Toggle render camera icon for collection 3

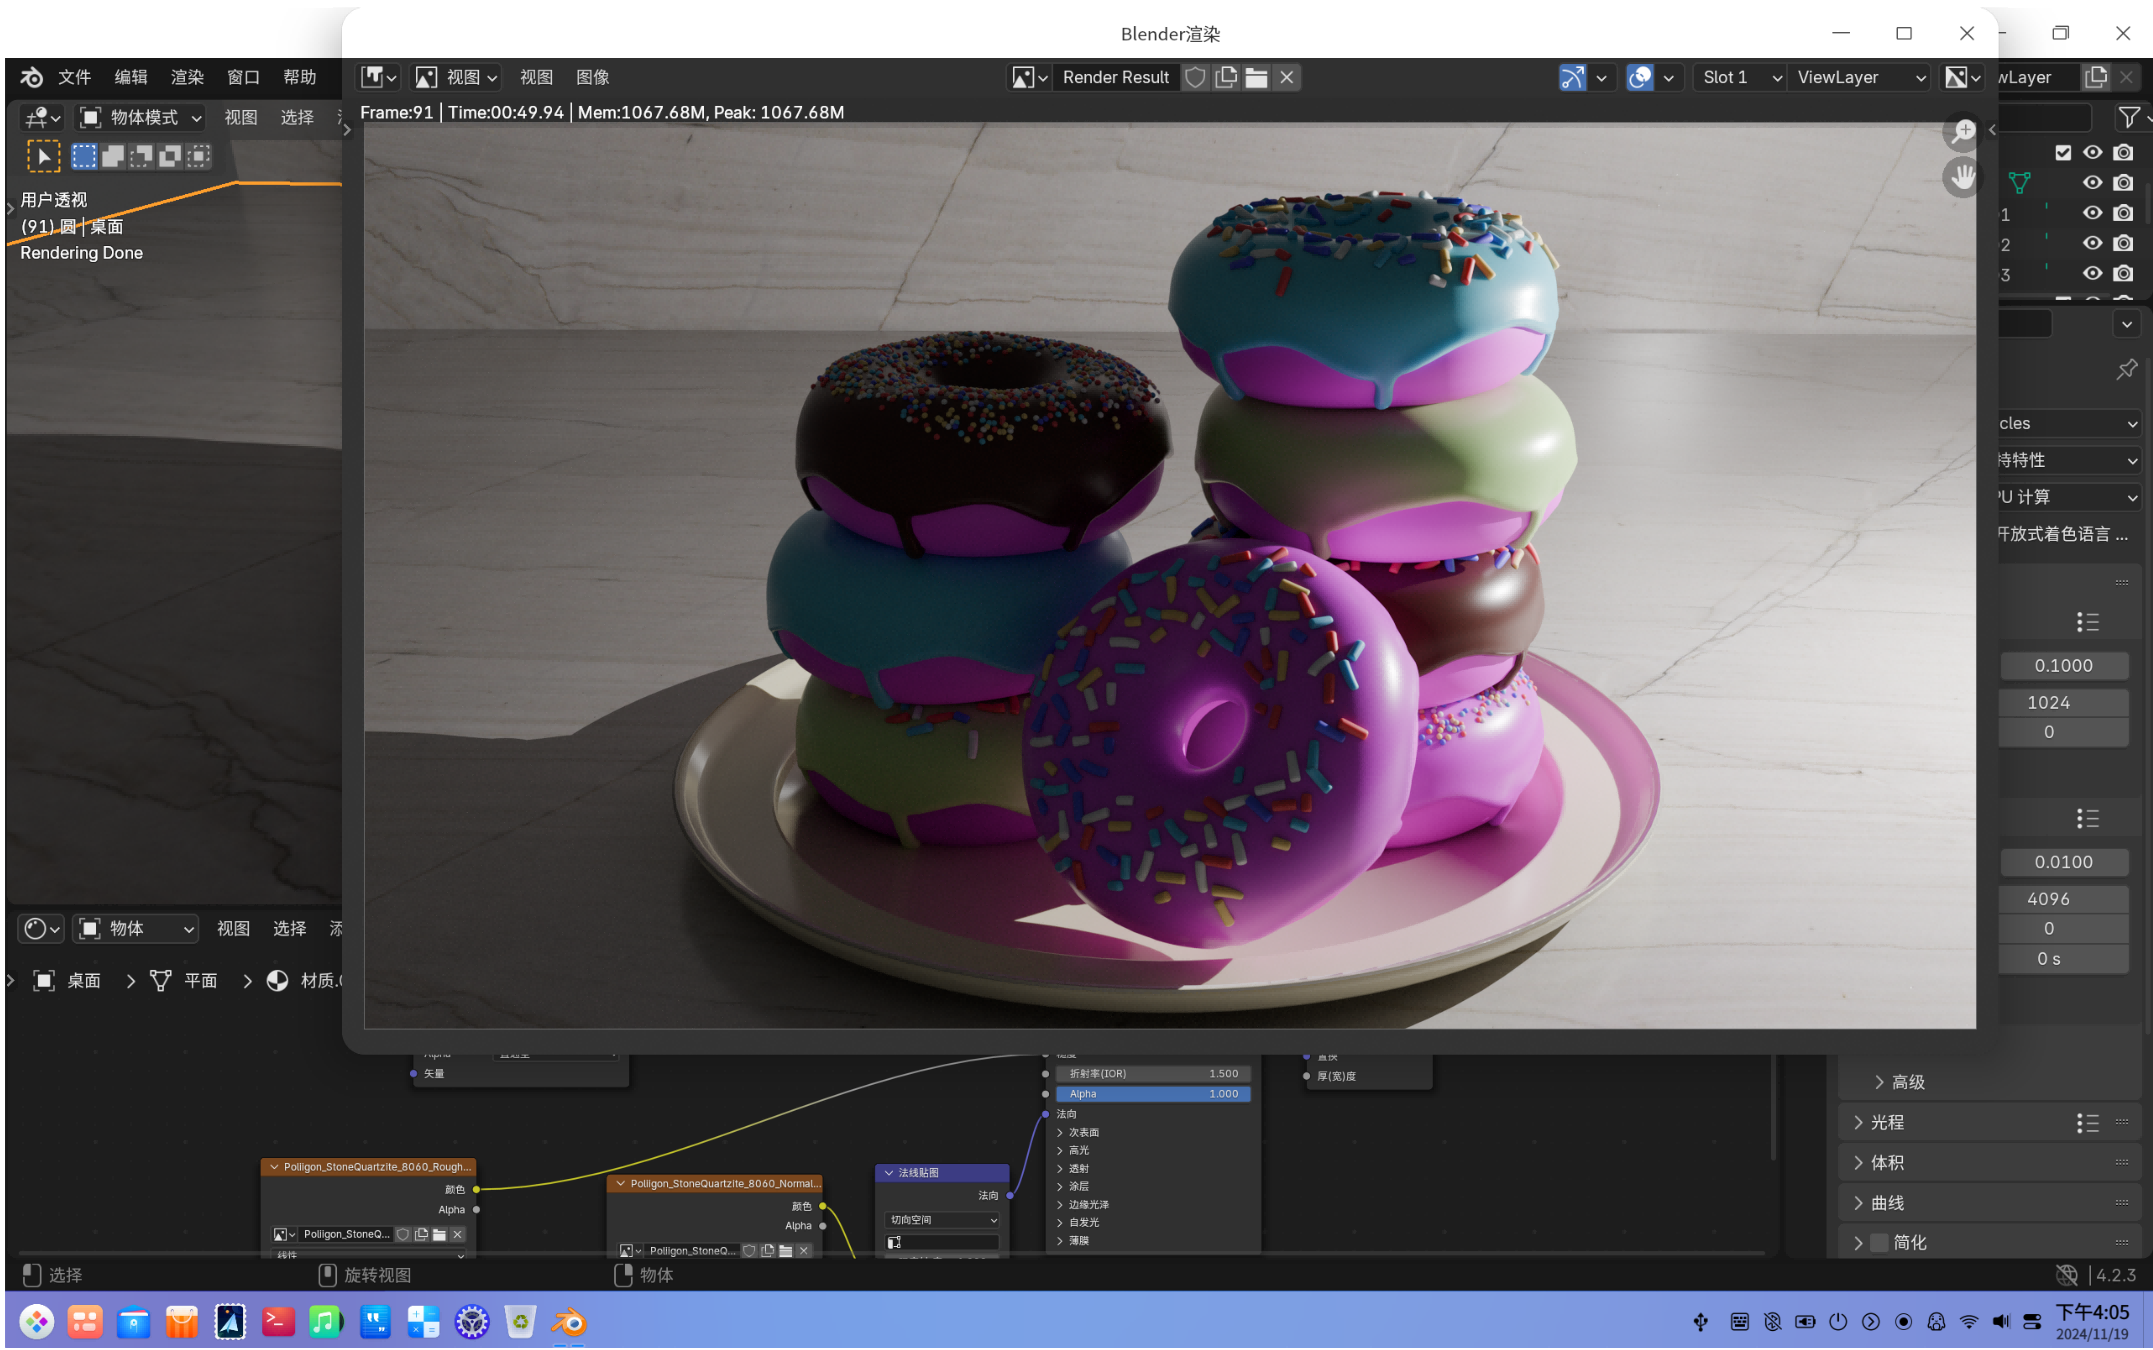(2124, 273)
